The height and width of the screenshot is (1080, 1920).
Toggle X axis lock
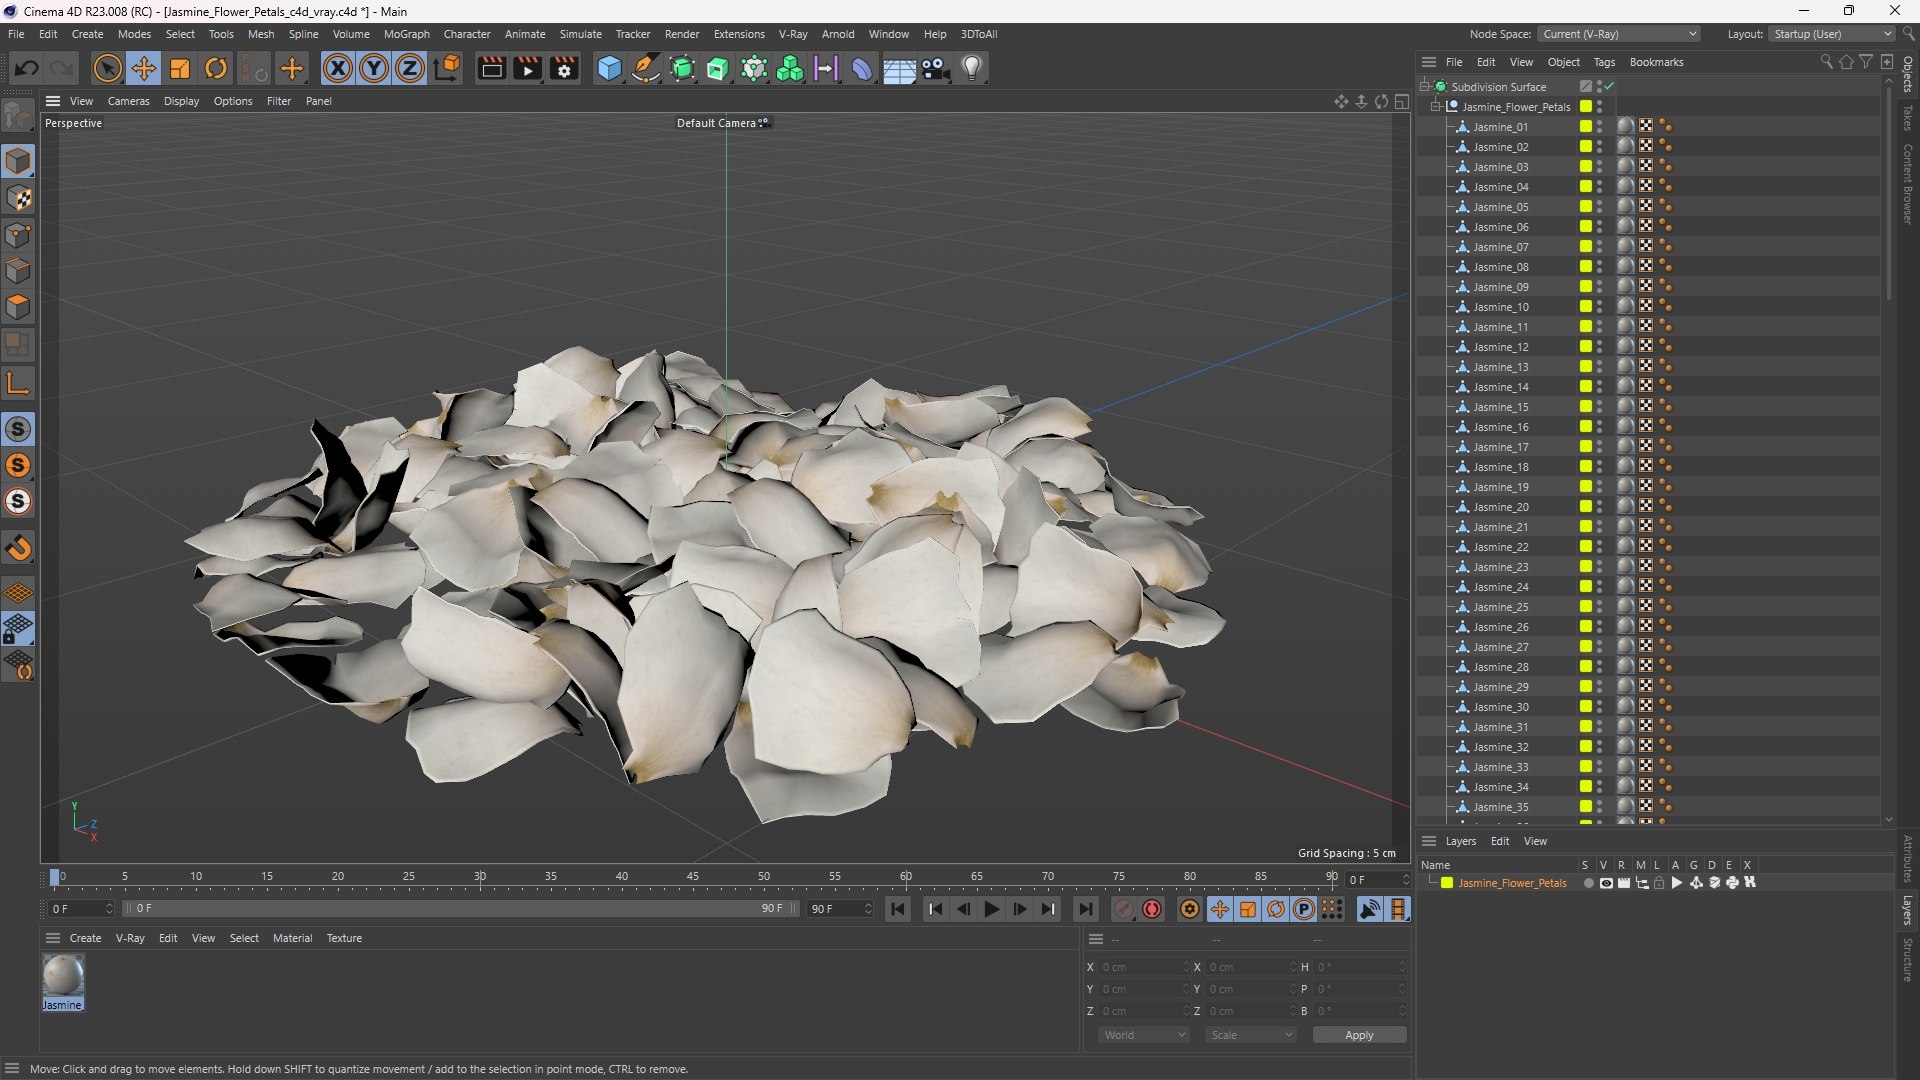[x=338, y=68]
